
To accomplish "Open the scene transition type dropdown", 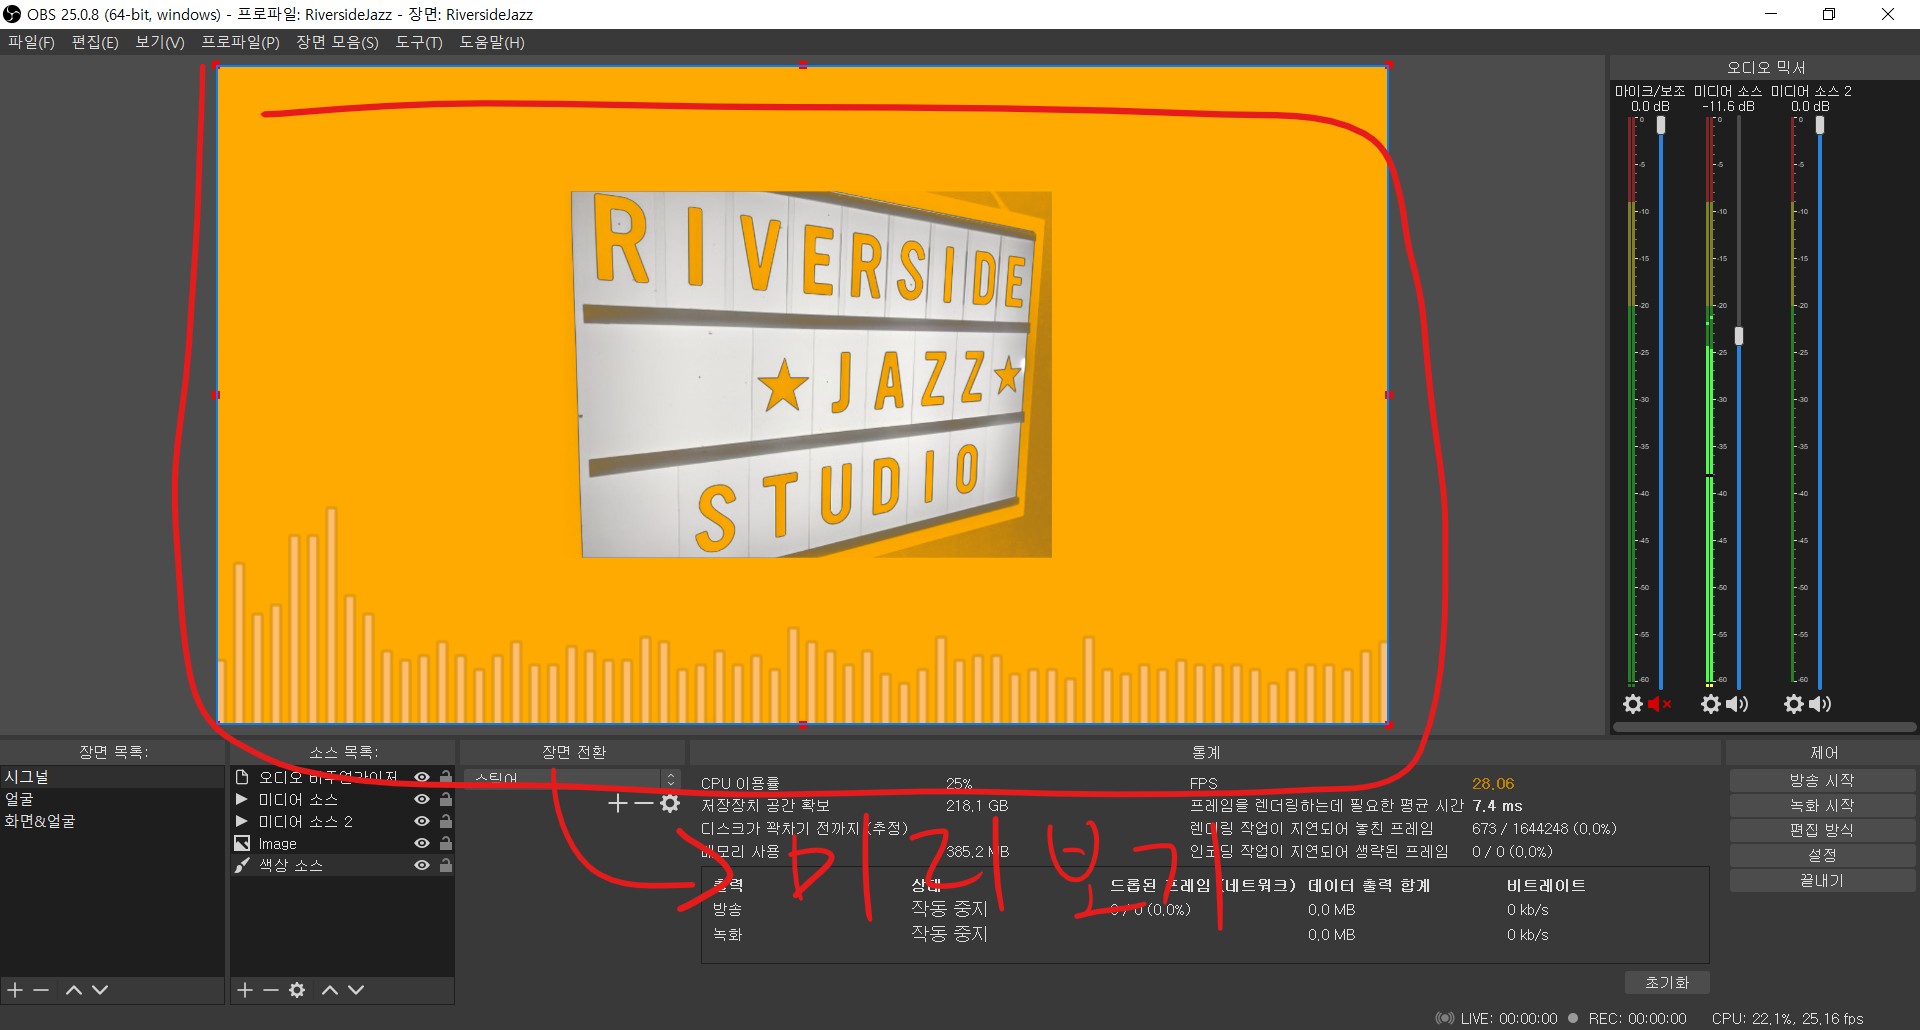I will tap(570, 778).
